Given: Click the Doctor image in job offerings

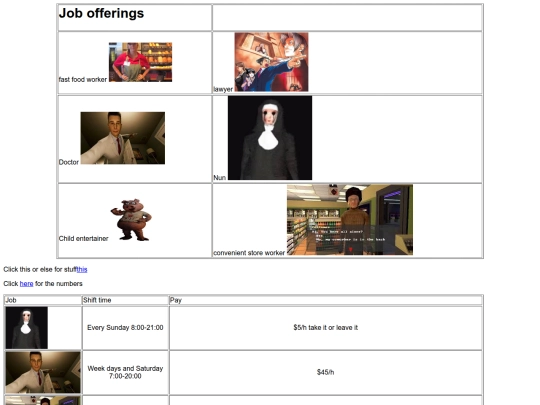Looking at the screenshot, I should [123, 138].
